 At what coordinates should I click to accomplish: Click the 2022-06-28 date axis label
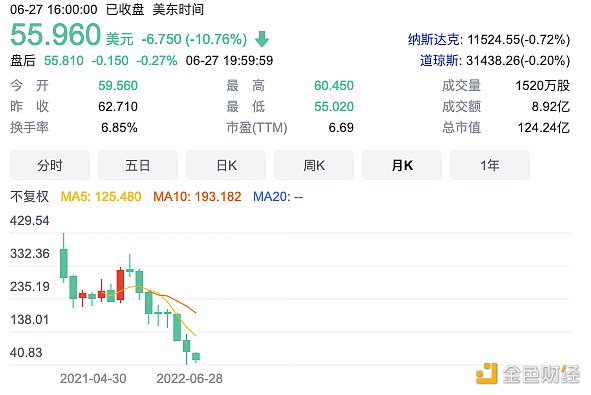190,378
